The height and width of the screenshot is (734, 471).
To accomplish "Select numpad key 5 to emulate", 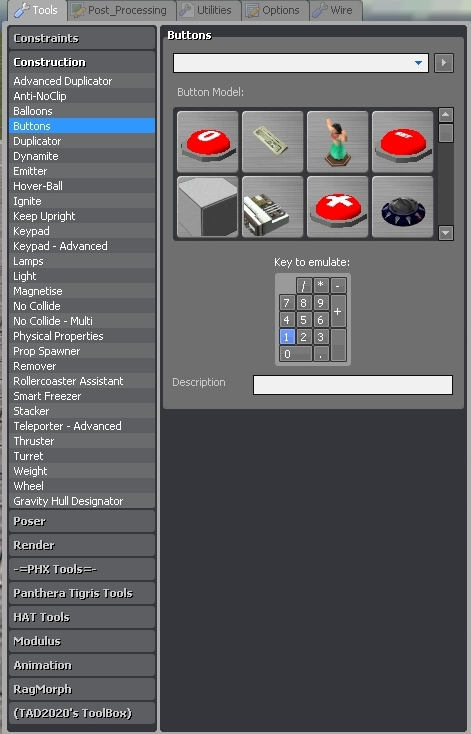I will [304, 320].
